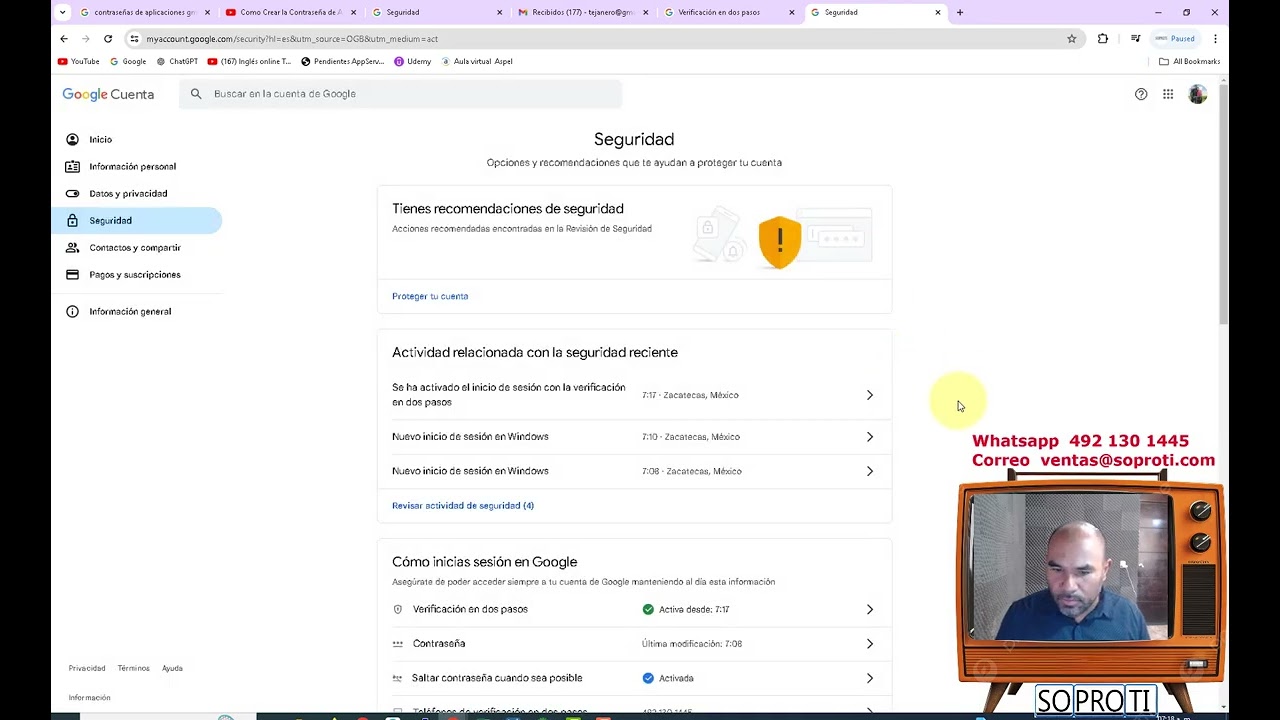The image size is (1280, 720).
Task: Open YouTube bookmark
Action: pyautogui.click(x=79, y=61)
